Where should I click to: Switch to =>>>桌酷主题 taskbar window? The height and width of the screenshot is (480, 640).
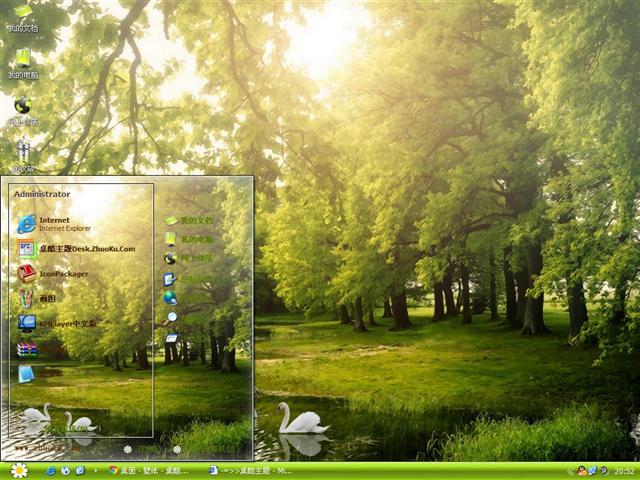250,471
